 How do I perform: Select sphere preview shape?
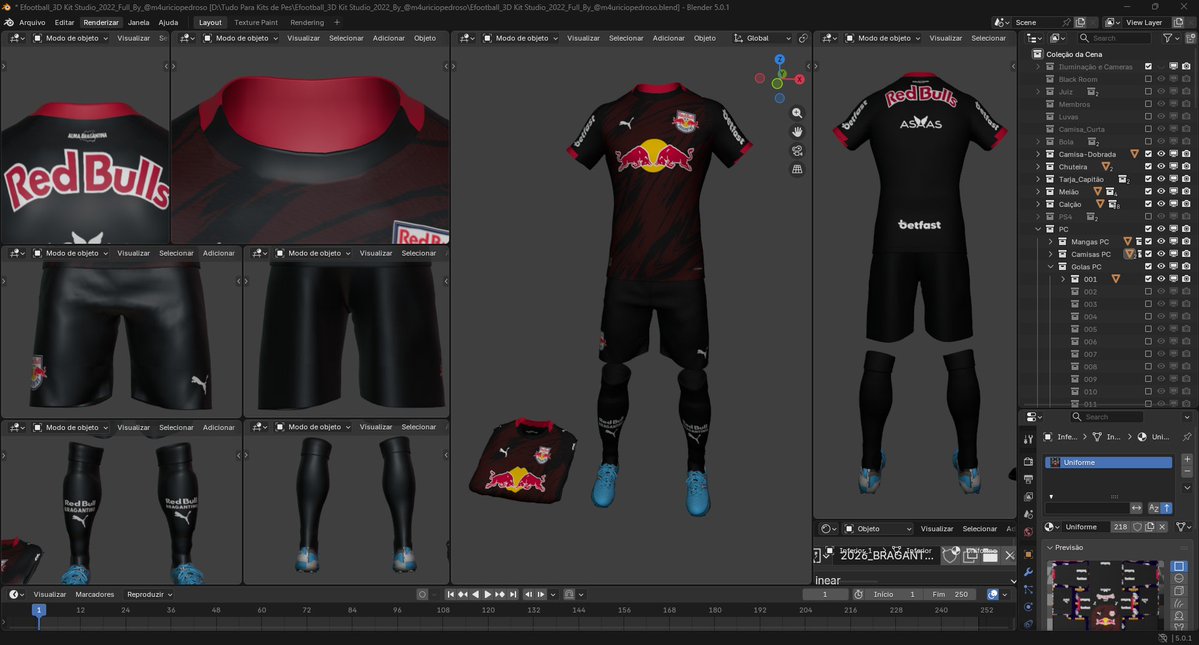point(1179,579)
